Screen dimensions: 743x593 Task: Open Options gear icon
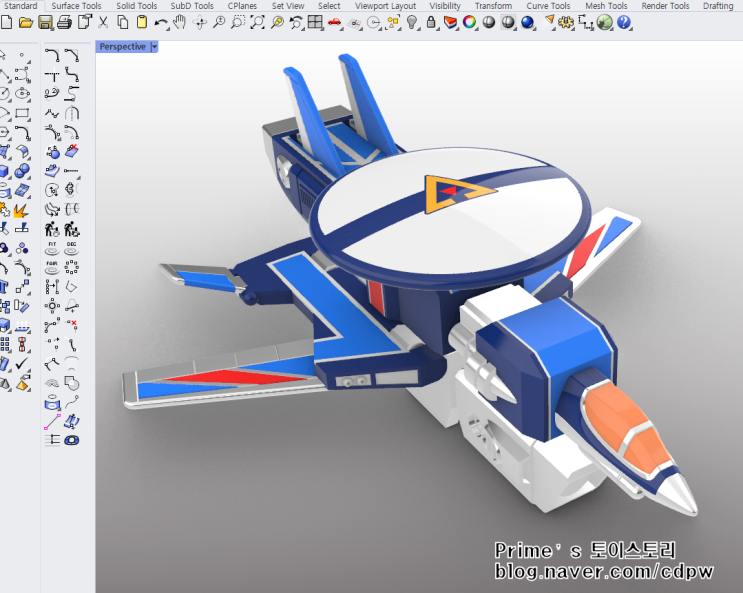565,22
